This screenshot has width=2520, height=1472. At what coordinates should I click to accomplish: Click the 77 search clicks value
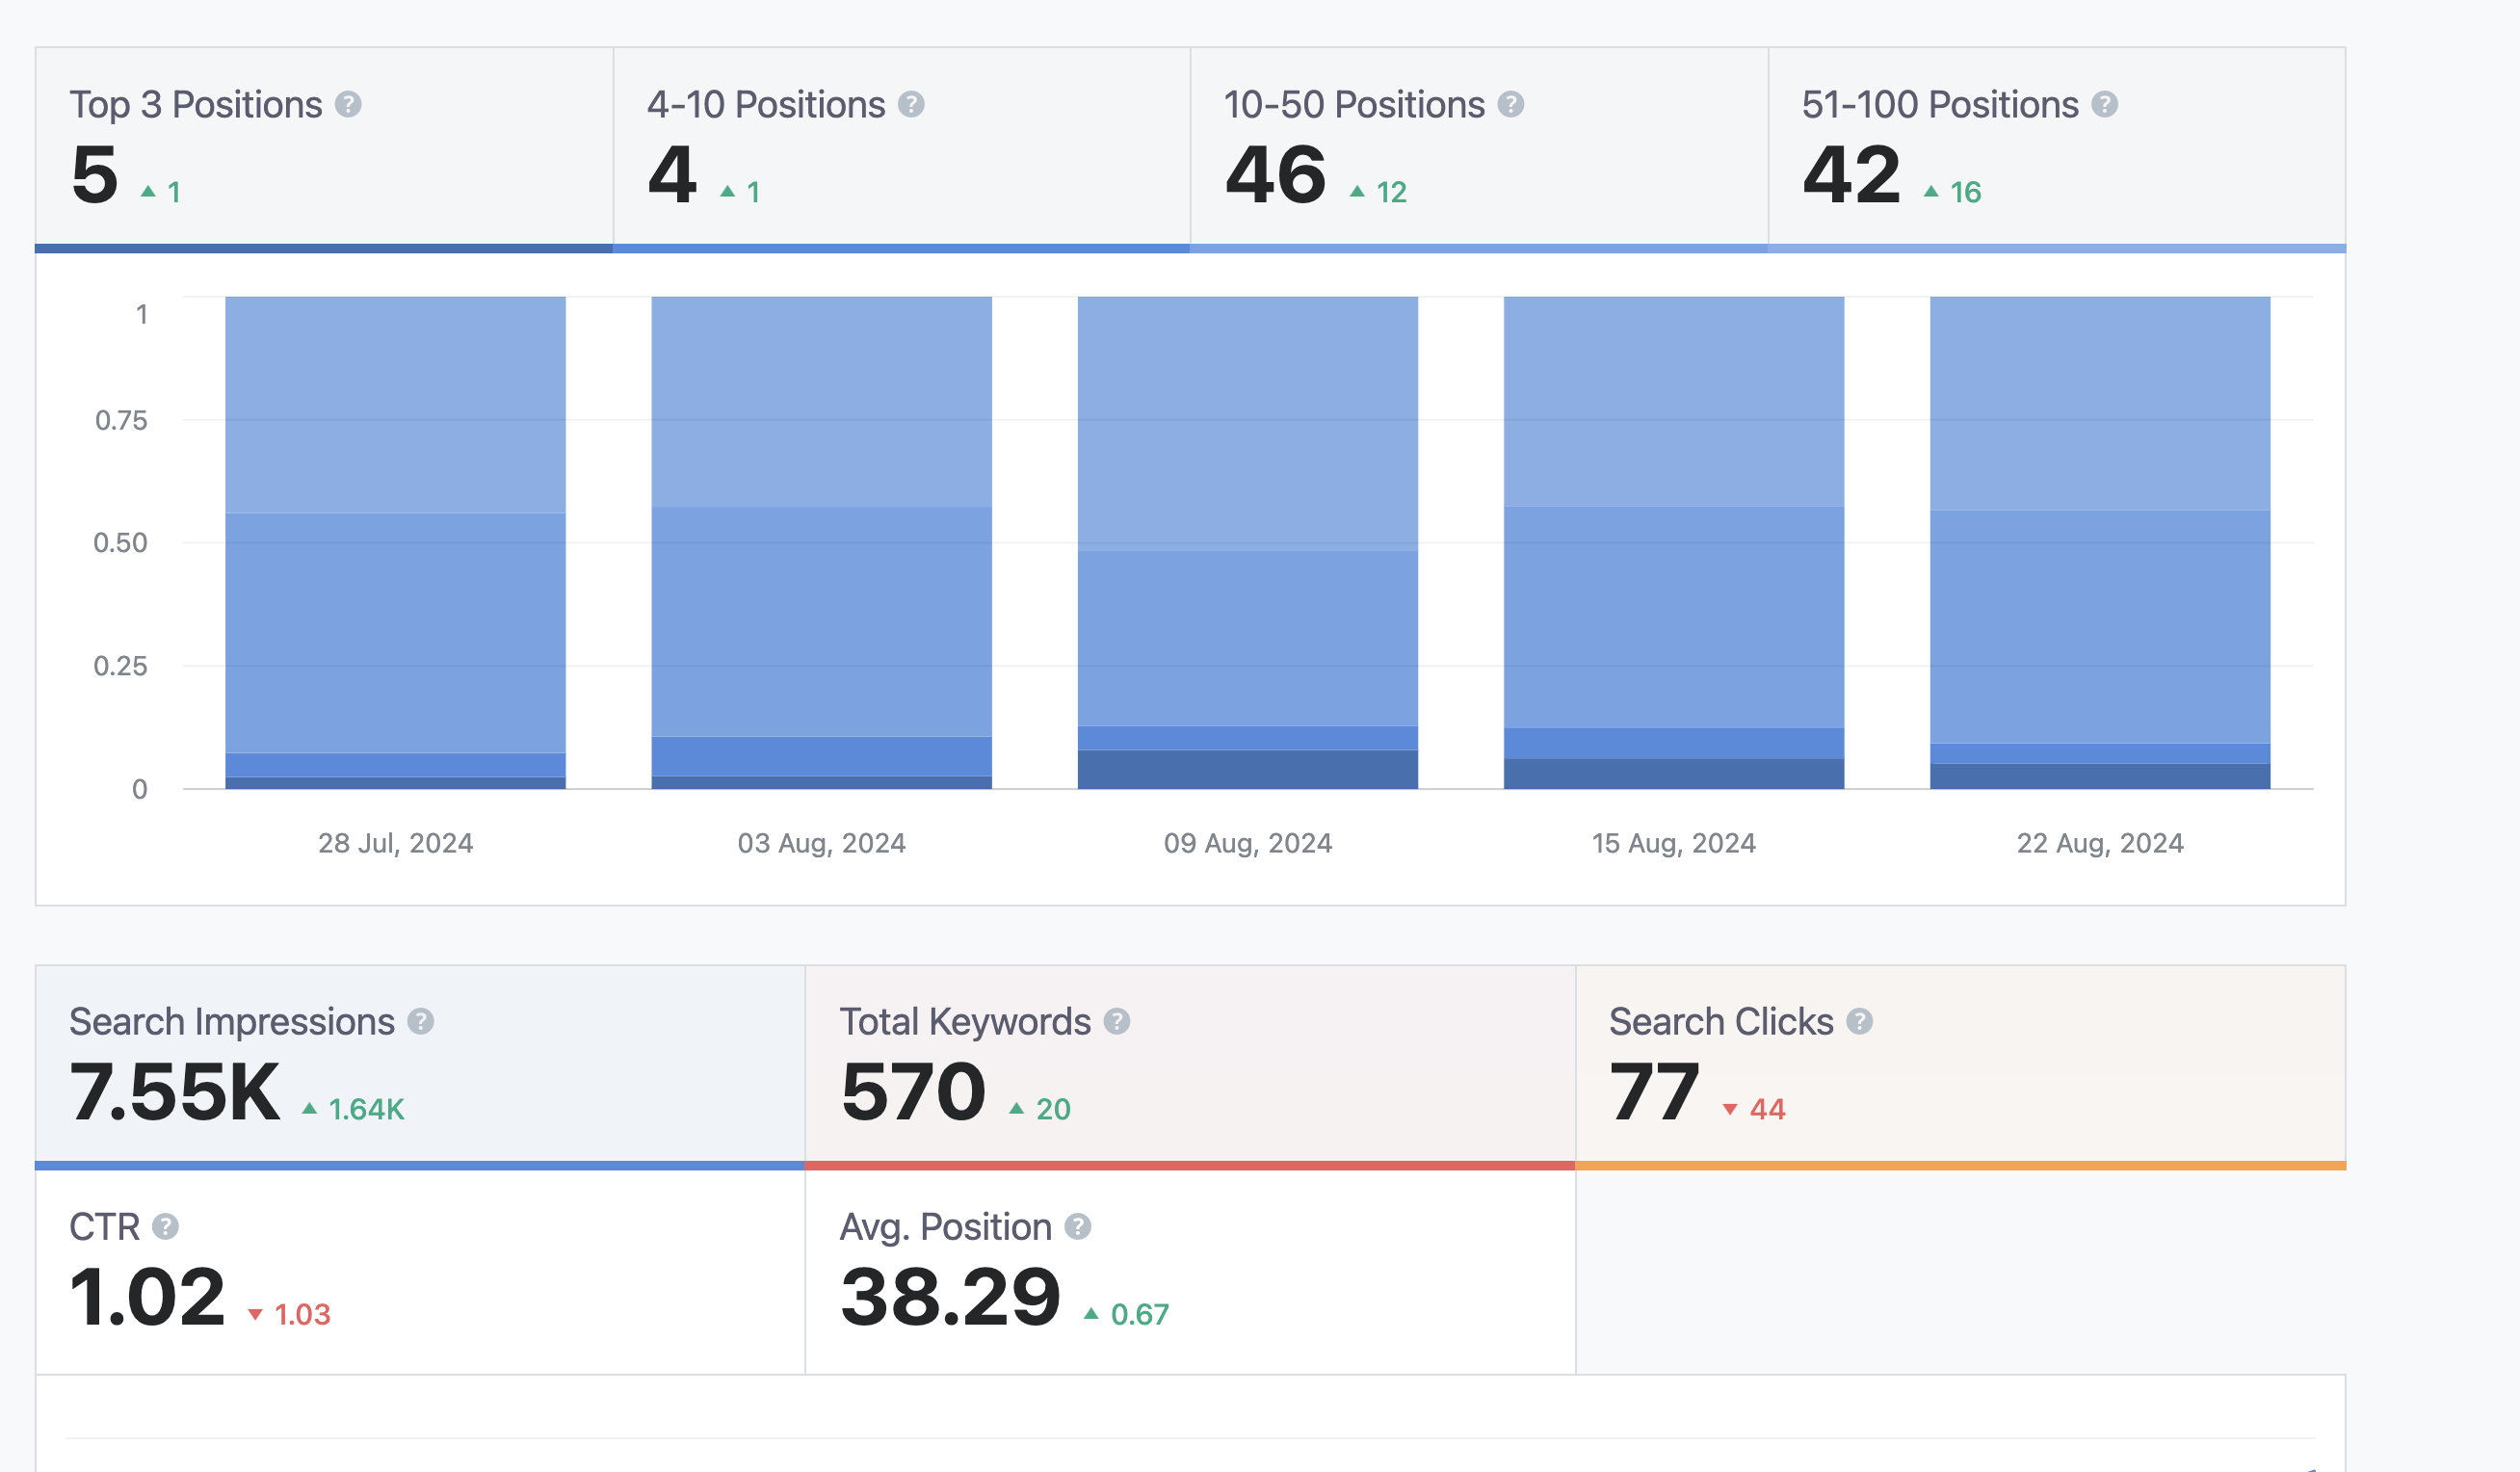(1655, 1092)
